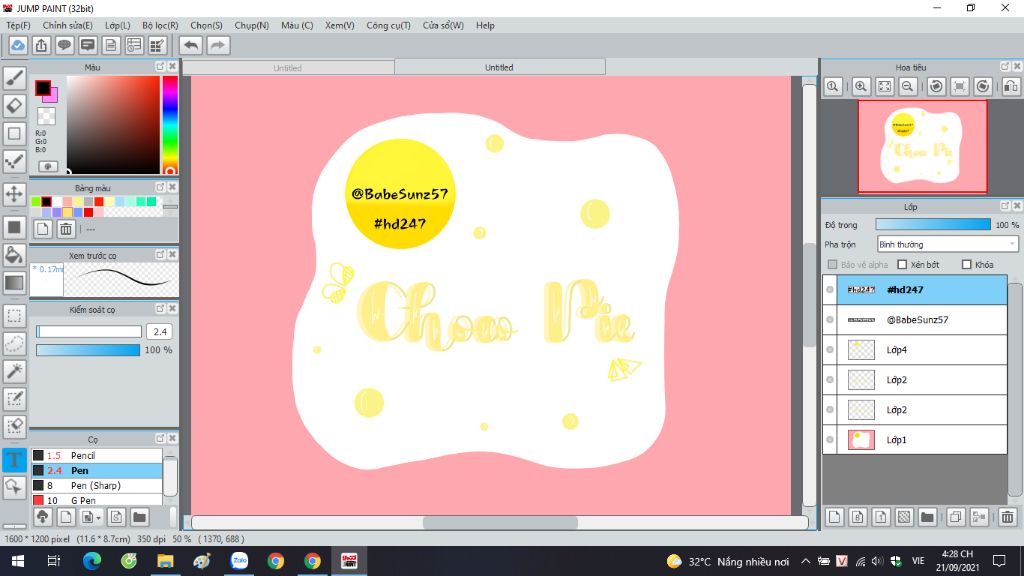Duplicate the selected layer
Image resolution: width=1024 pixels, height=576 pixels.
tap(955, 517)
